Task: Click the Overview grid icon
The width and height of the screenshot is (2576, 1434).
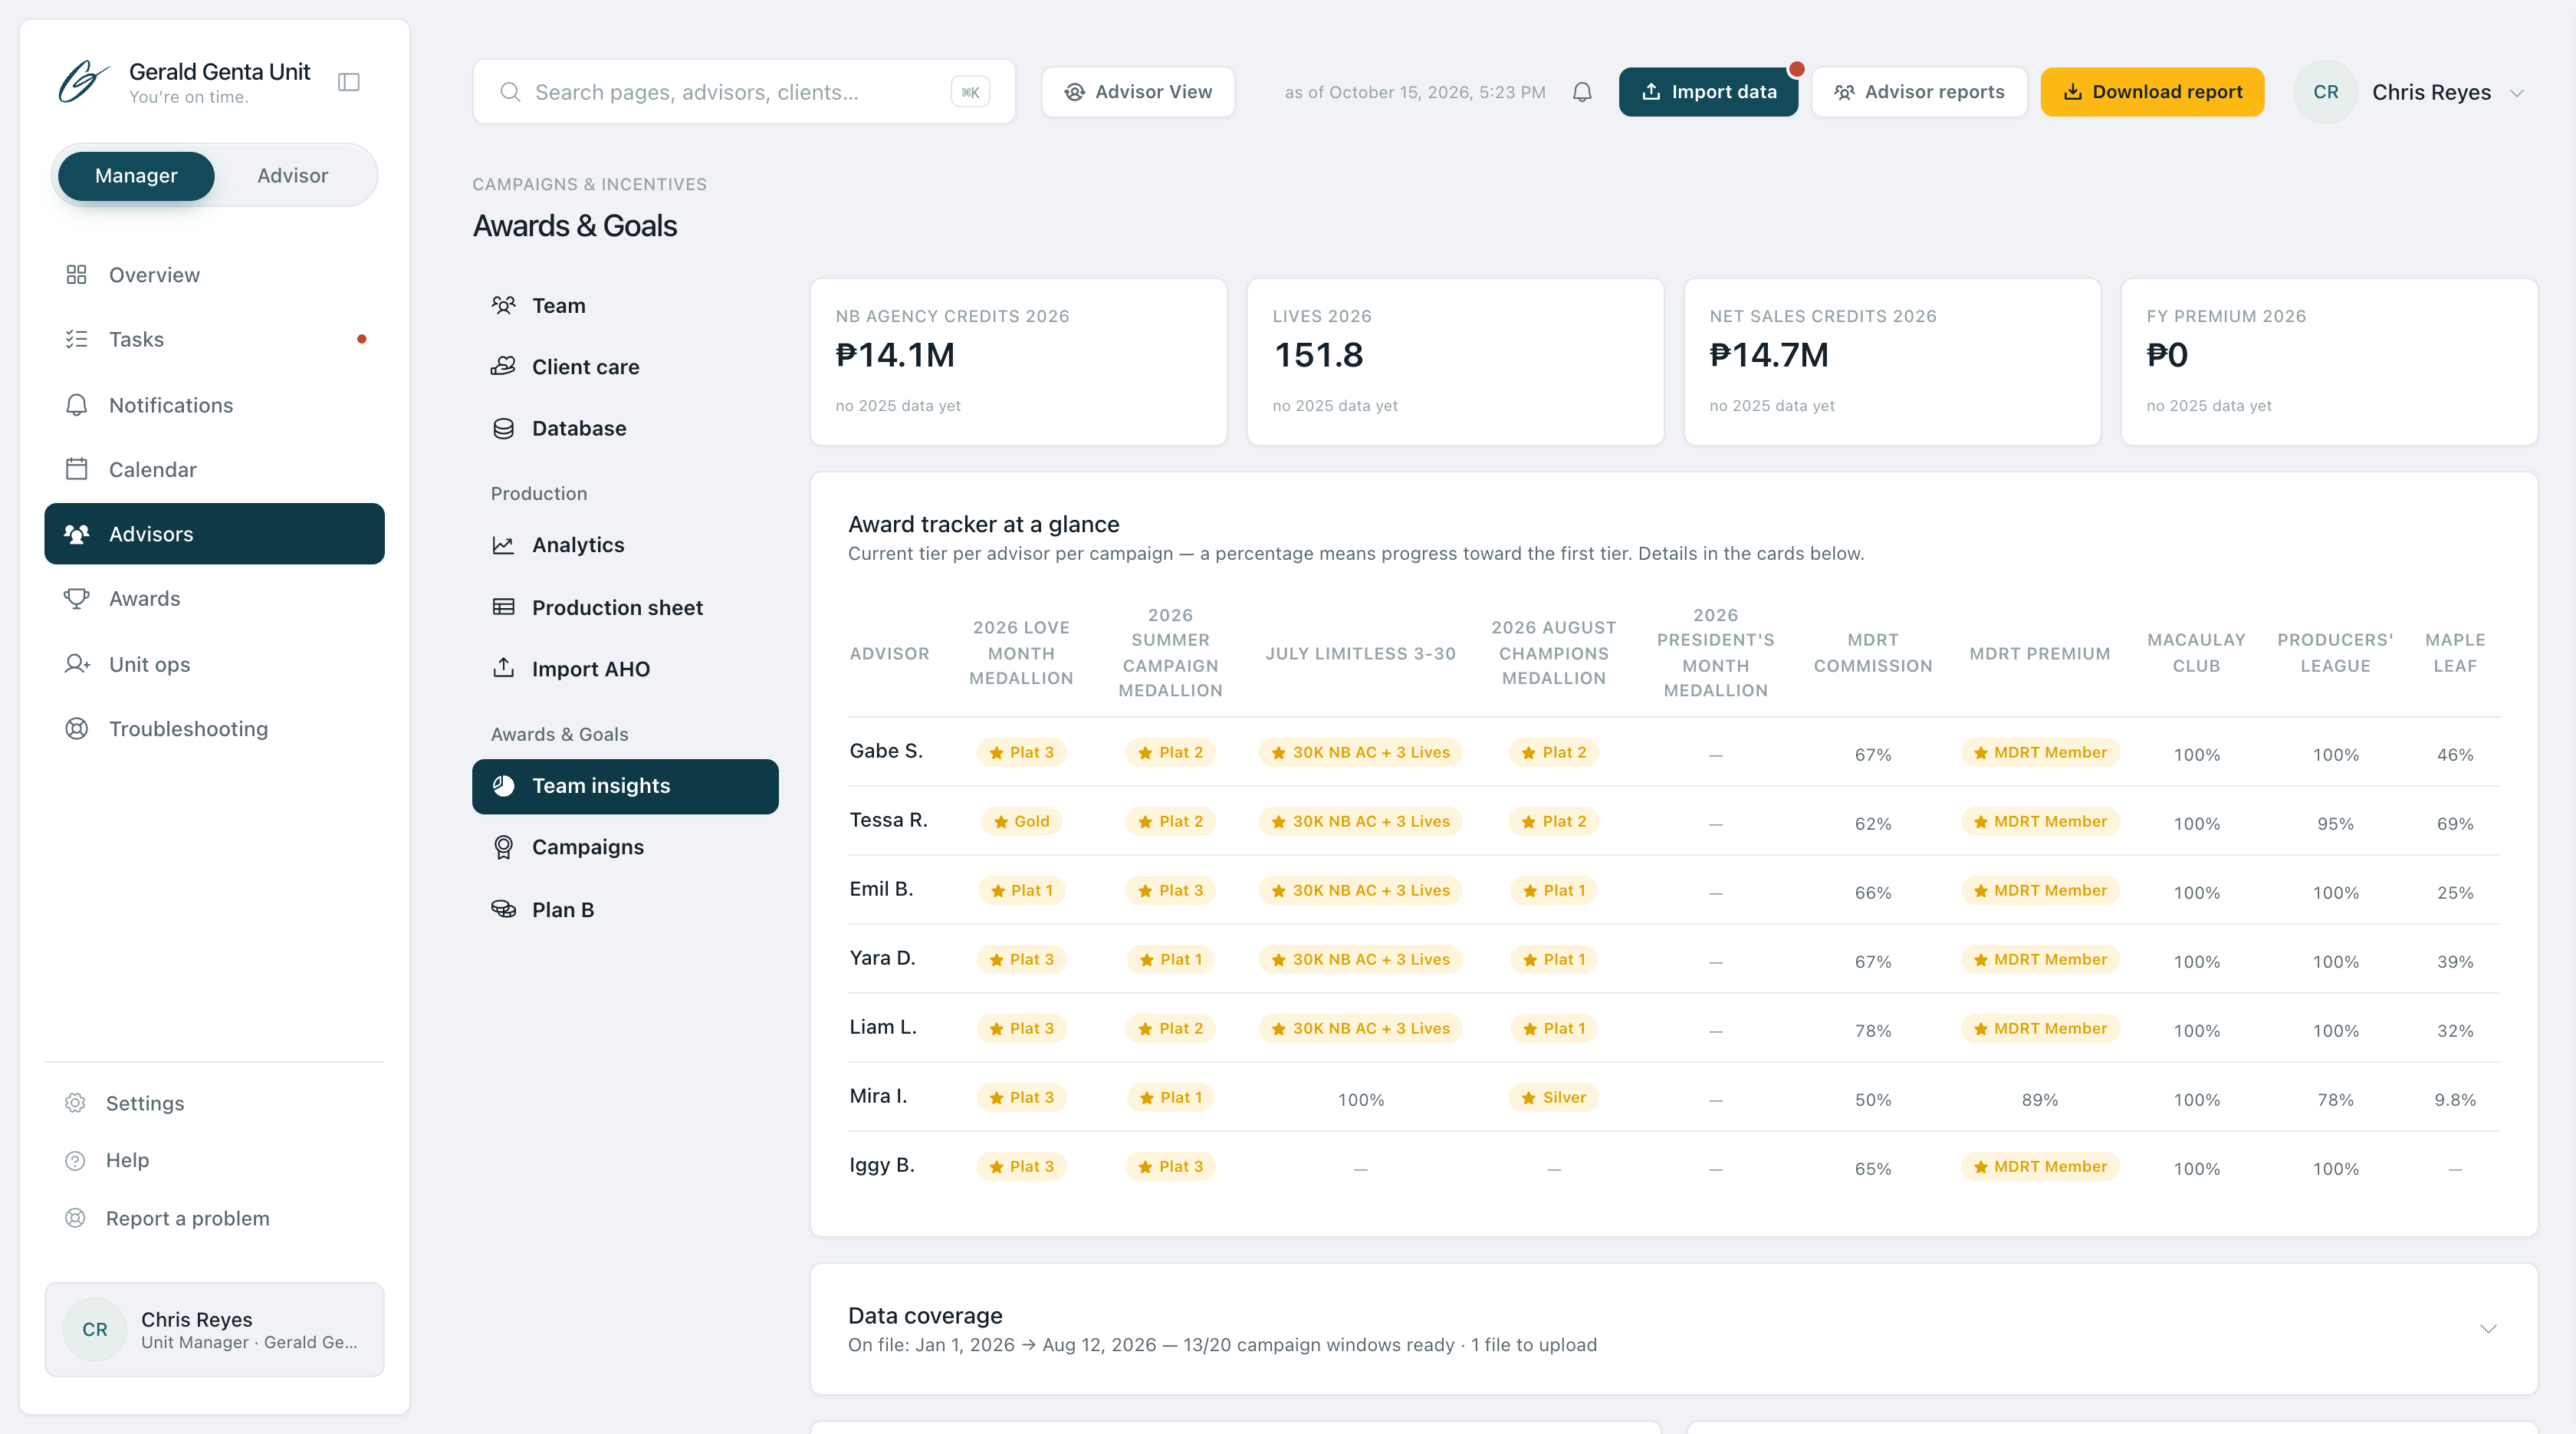Action: point(76,275)
